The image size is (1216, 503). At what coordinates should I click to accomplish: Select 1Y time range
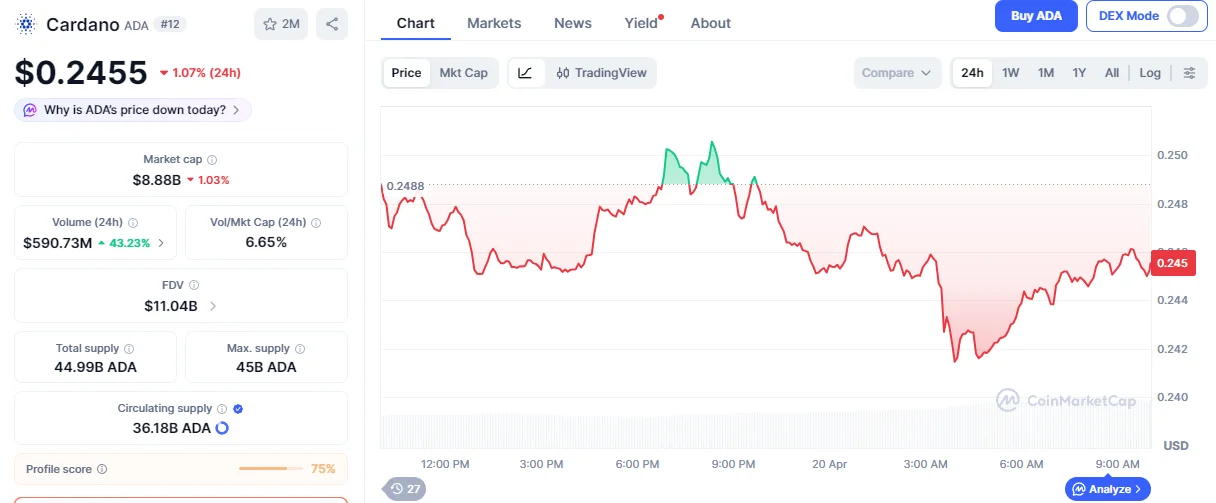coord(1079,73)
